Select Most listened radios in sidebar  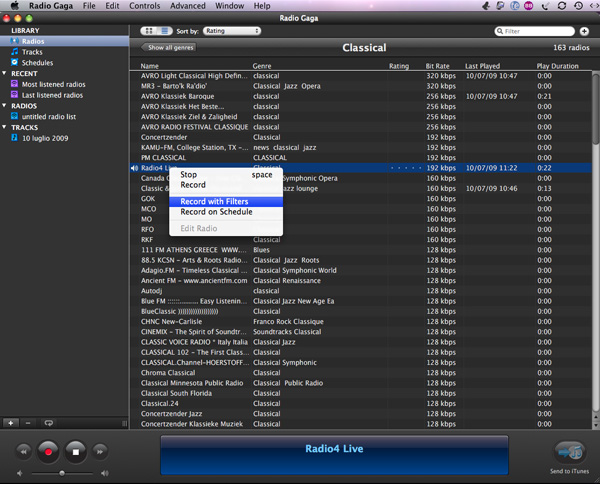[51, 84]
